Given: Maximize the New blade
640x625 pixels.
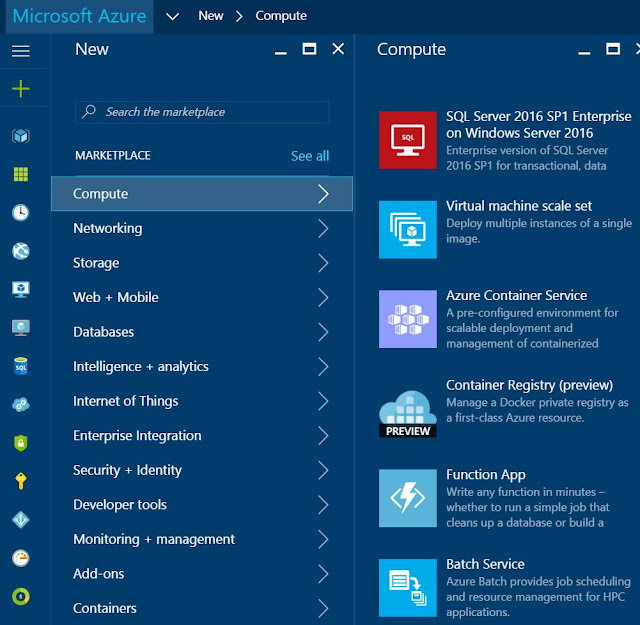Looking at the screenshot, I should (309, 49).
